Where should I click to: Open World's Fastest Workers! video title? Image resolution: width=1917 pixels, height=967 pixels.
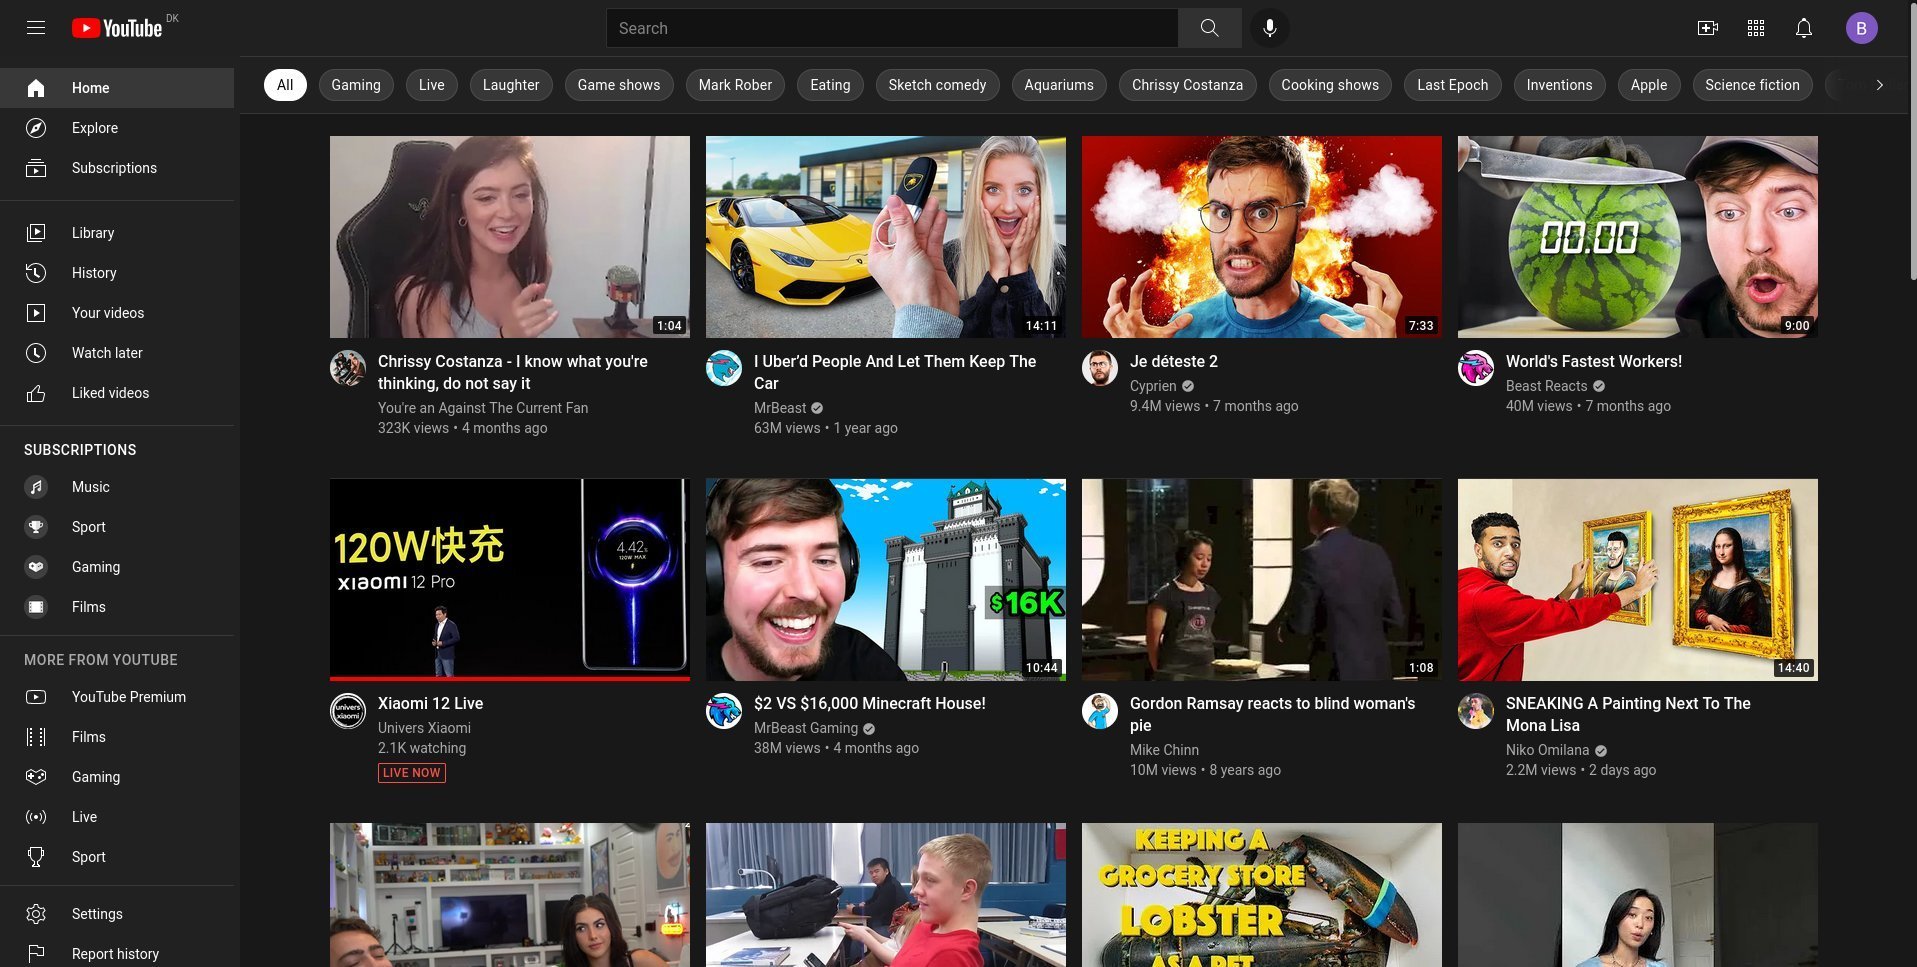click(x=1594, y=361)
